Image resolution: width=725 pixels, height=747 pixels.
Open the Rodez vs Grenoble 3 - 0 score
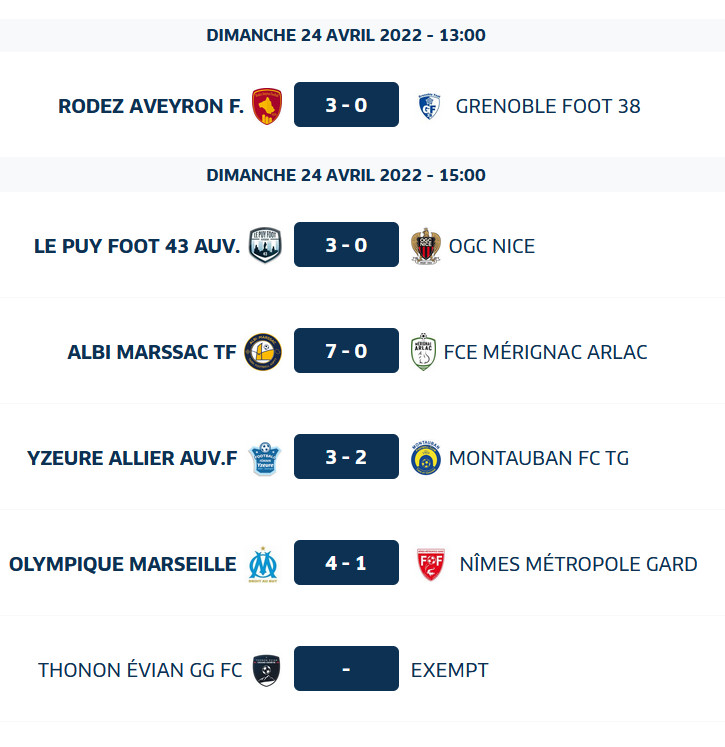coord(346,105)
